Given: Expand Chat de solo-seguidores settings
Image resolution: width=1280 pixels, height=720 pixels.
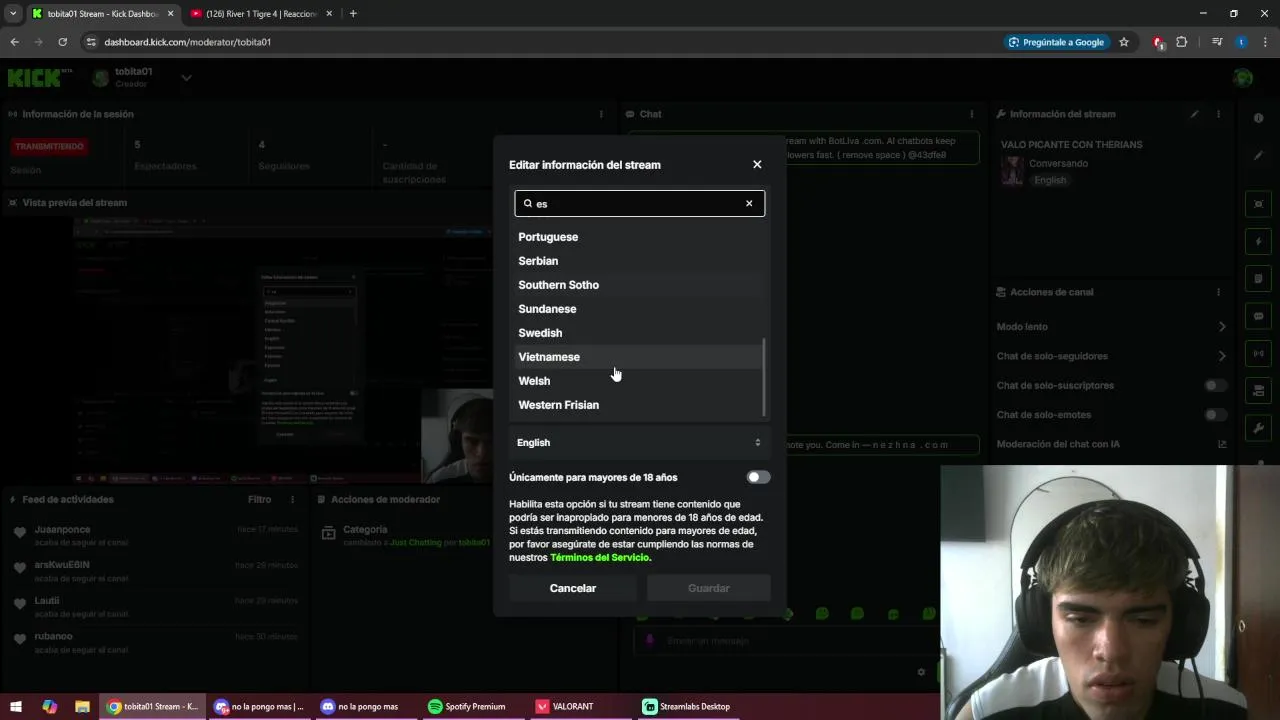Looking at the screenshot, I should (1221, 356).
